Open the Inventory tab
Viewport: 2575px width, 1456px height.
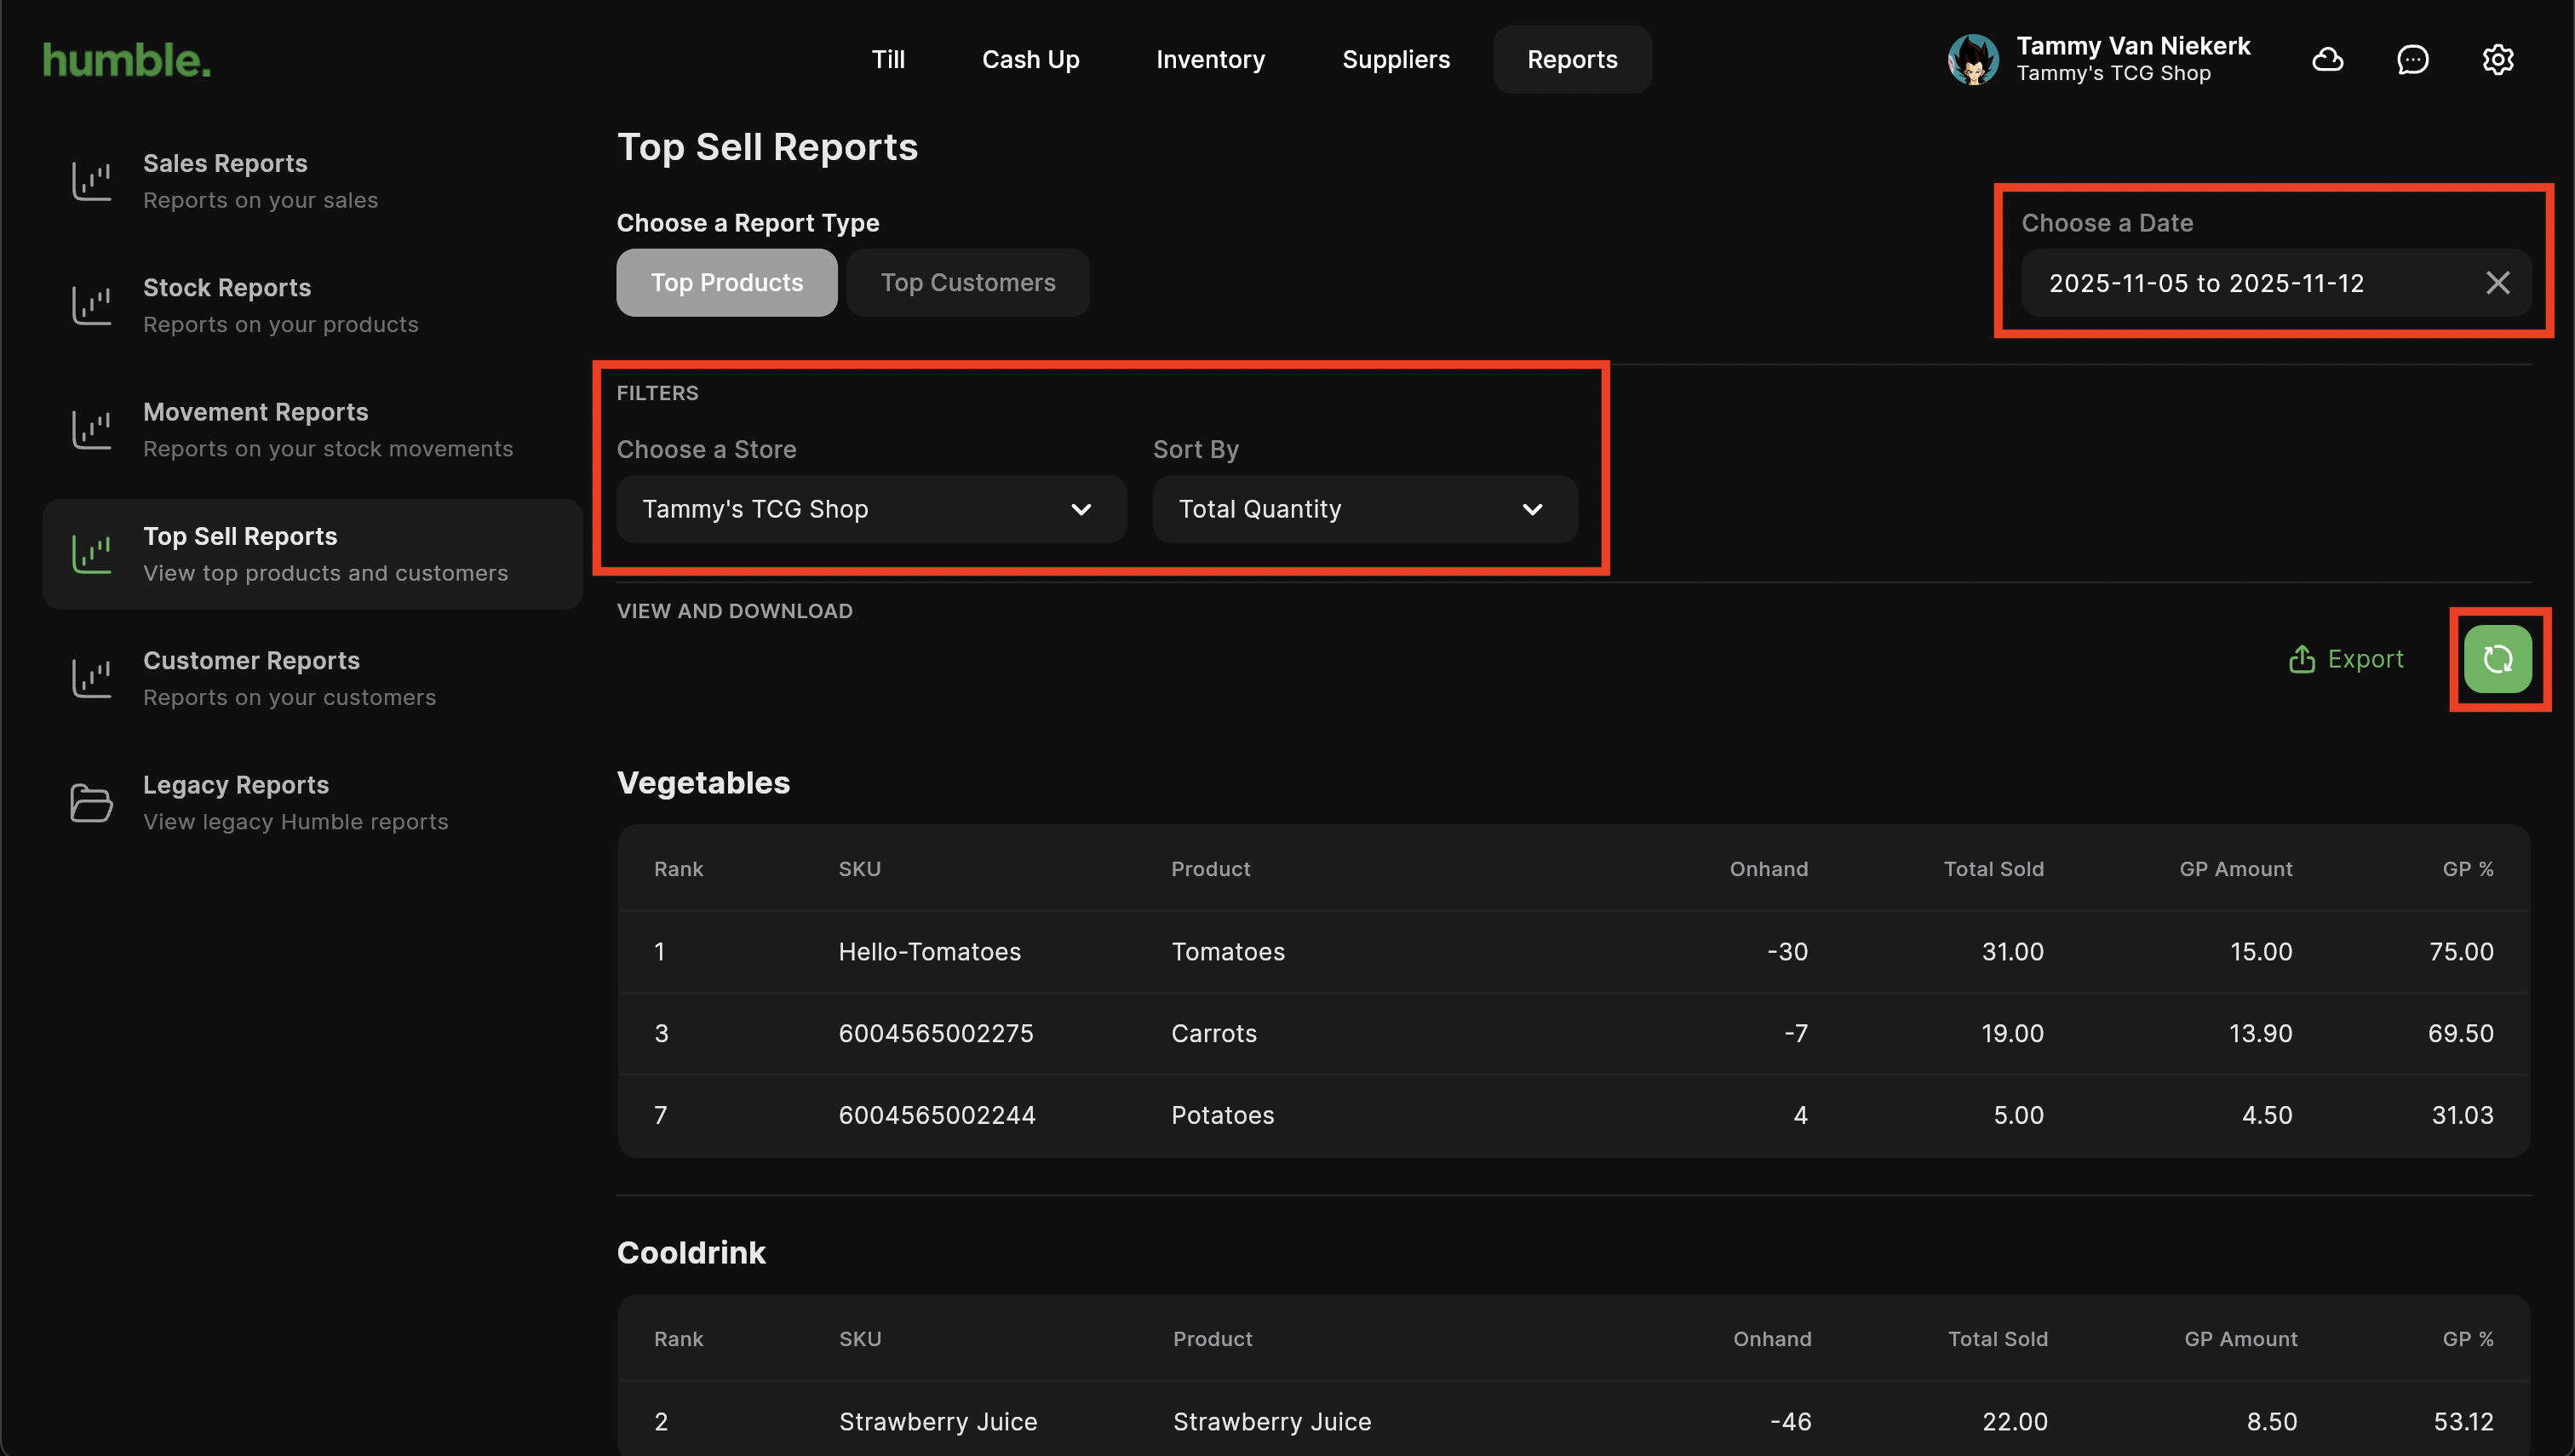tap(1210, 60)
